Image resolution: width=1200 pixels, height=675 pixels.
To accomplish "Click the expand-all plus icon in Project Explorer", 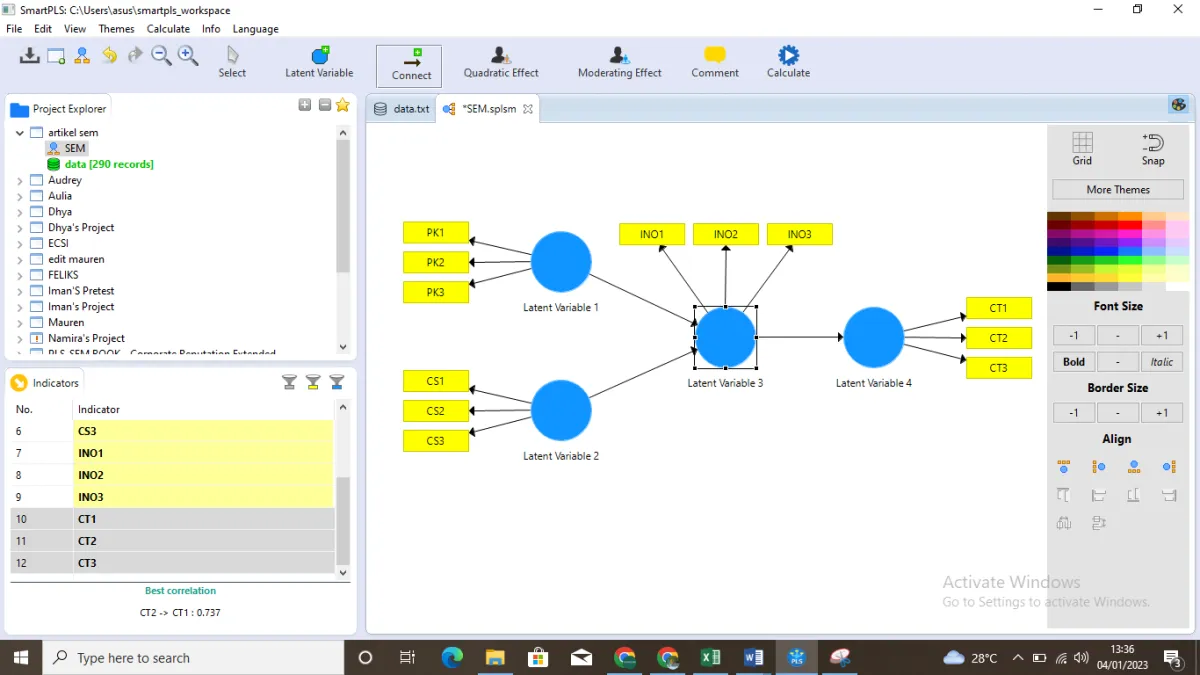I will [x=305, y=105].
